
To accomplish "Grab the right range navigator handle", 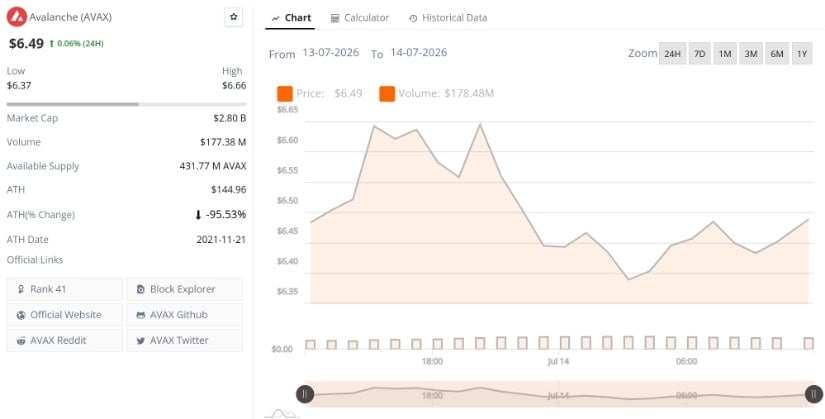I will [x=813, y=394].
